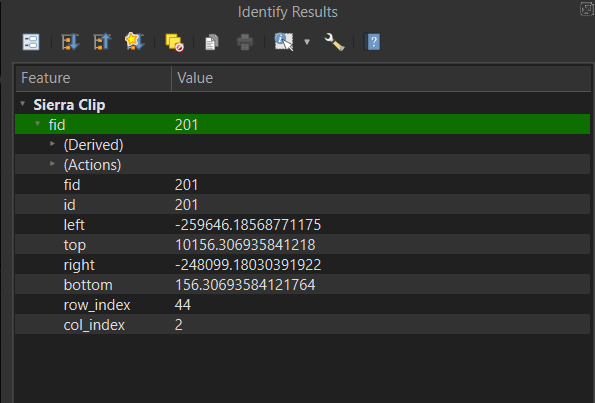The image size is (595, 403).
Task: Collapse the Sierra Clip layer node
Action: 23,104
